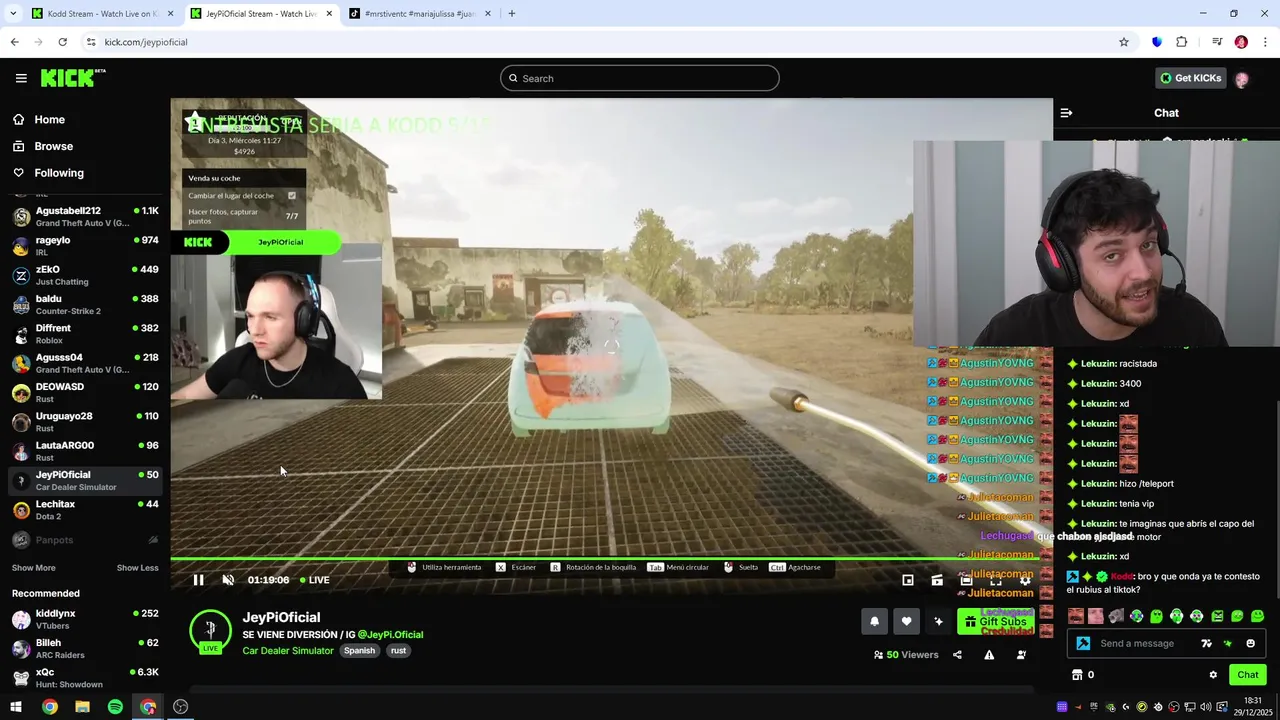Unmute the stream audio
Screen dimensions: 1280x720
click(228, 580)
